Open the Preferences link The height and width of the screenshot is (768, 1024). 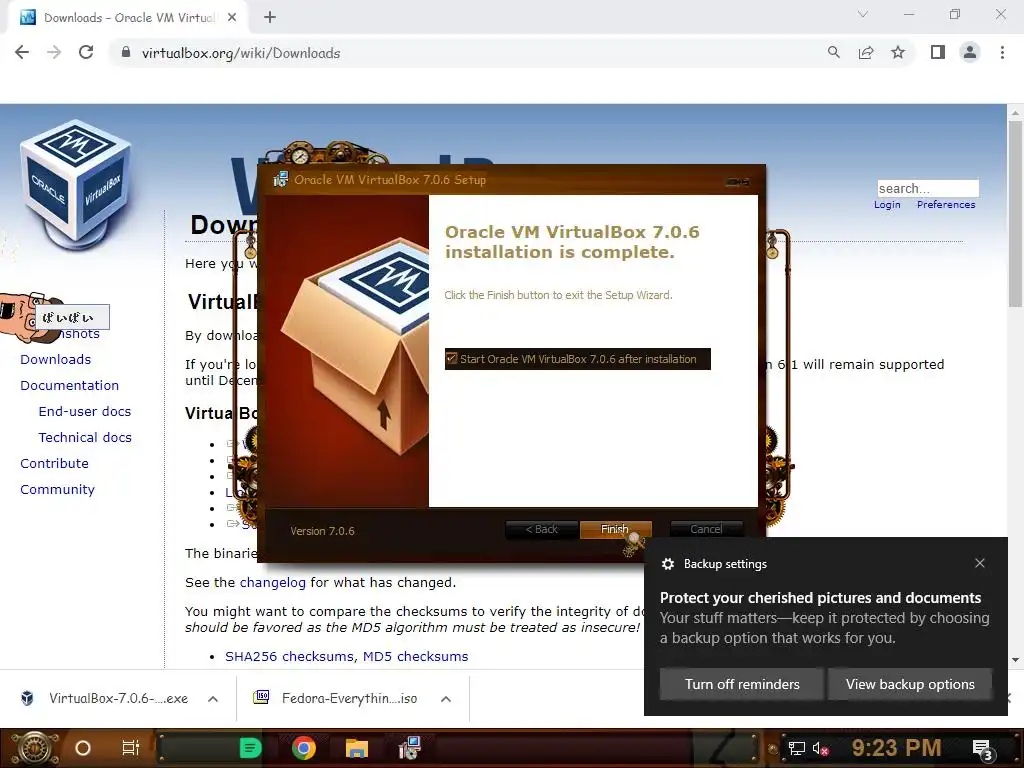(x=946, y=204)
